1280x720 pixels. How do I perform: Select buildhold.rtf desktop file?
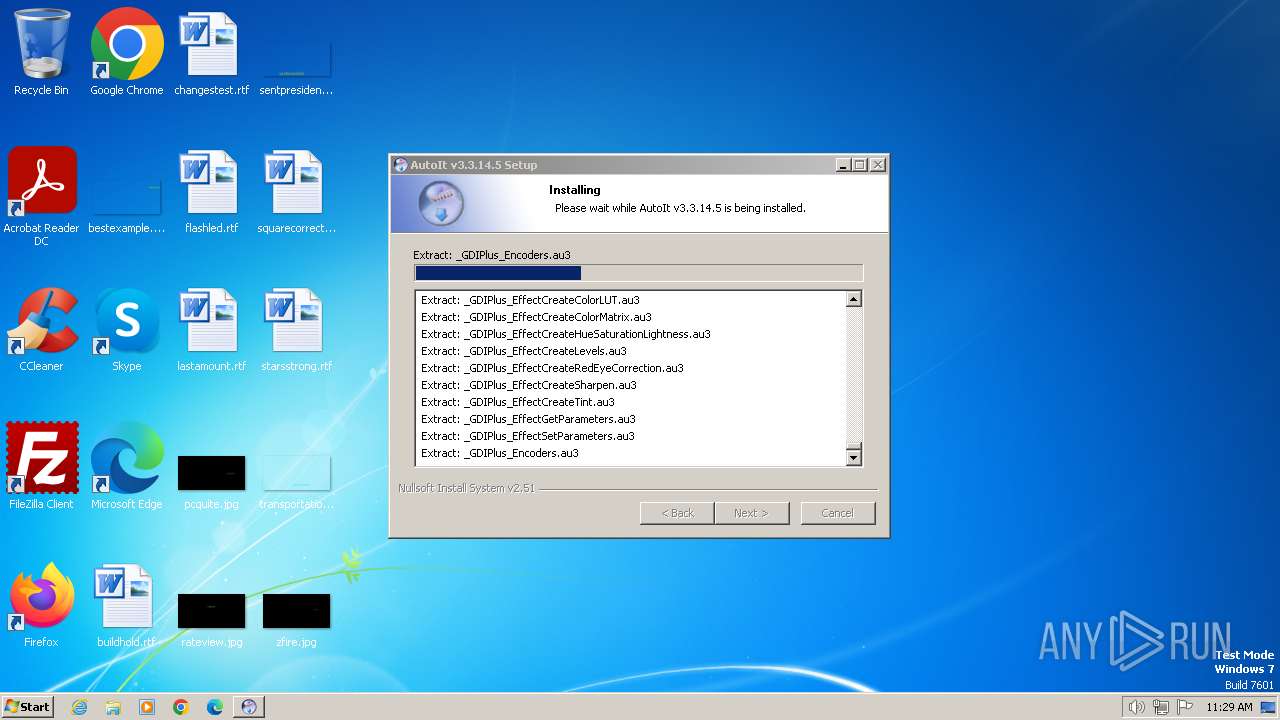point(127,605)
